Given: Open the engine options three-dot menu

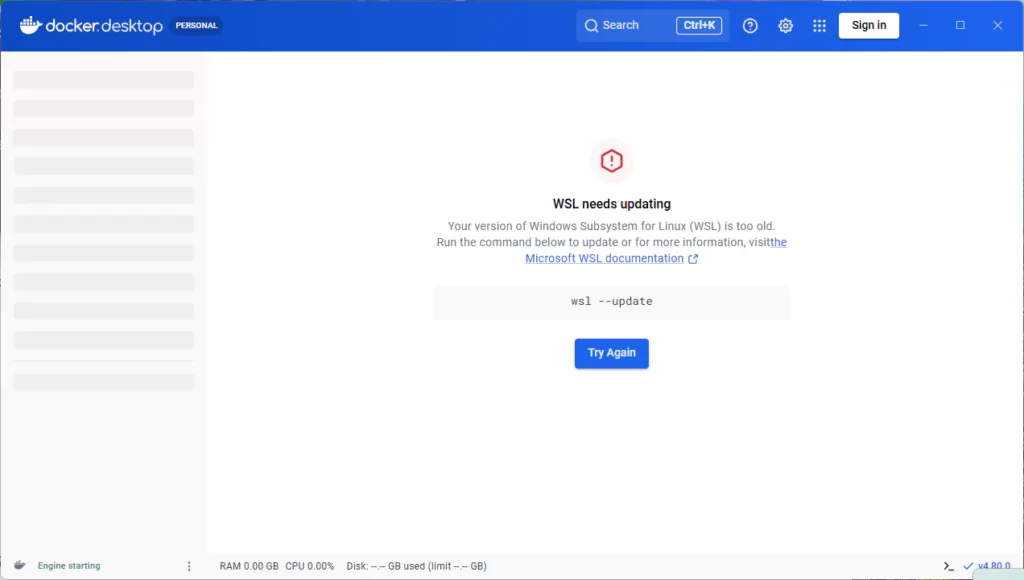Looking at the screenshot, I should (x=189, y=566).
